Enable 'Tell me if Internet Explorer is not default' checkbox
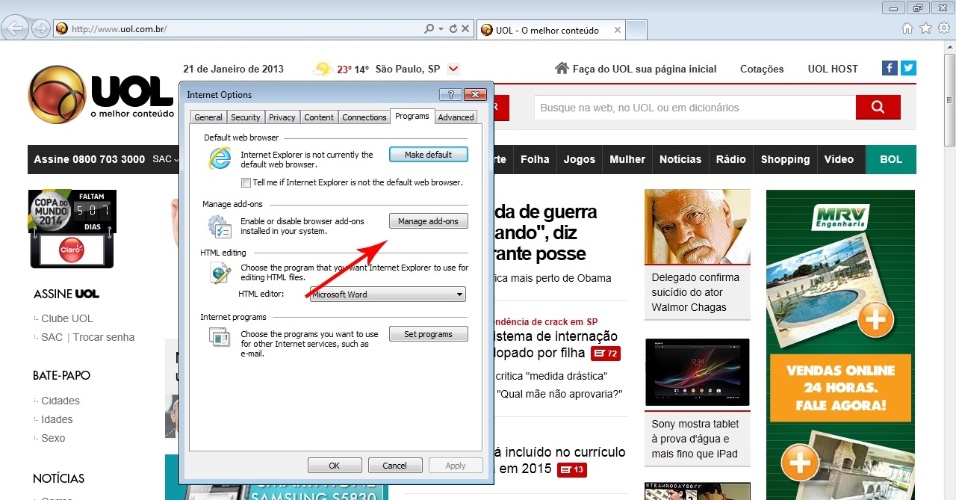Viewport: 956px width, 500px height. pos(246,182)
